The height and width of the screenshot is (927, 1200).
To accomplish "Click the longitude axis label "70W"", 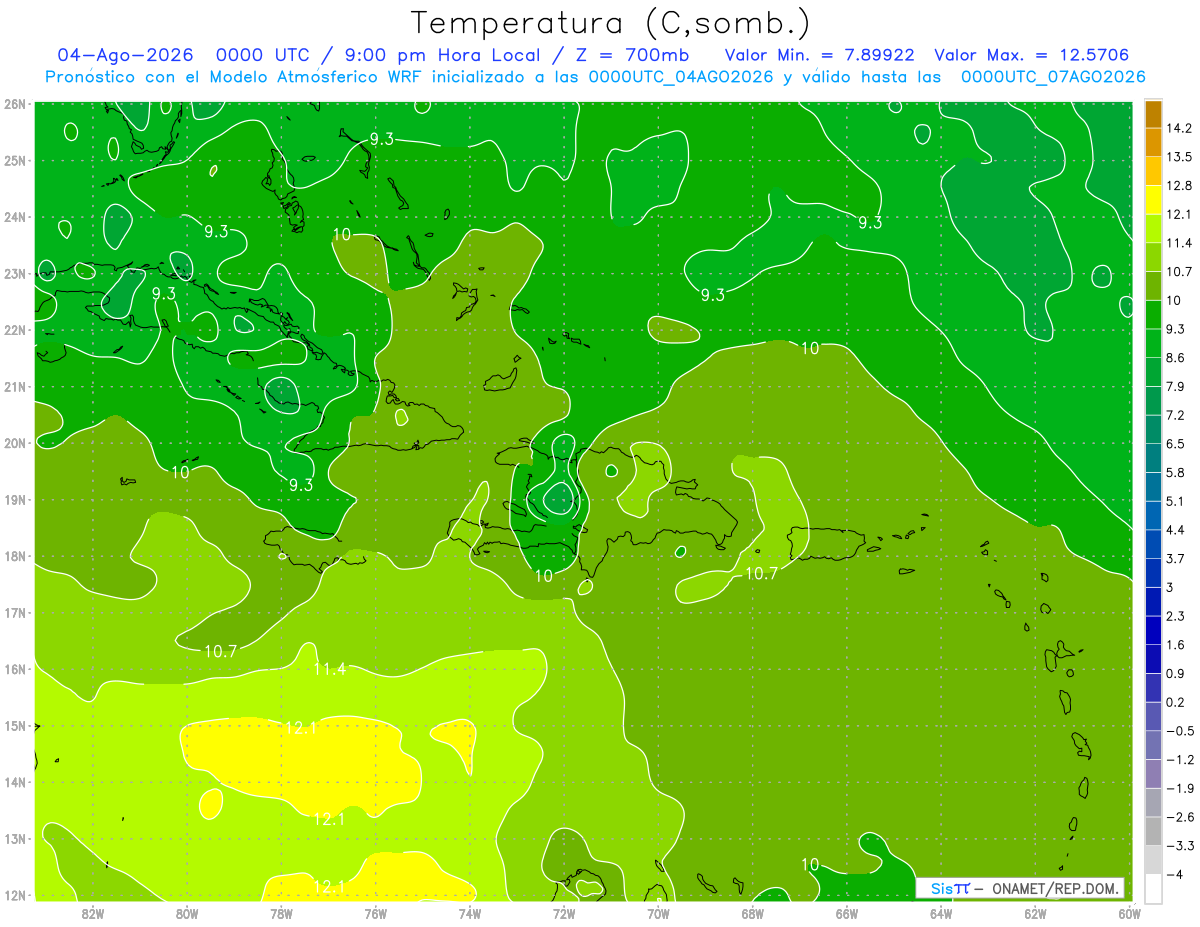I will click(x=658, y=912).
